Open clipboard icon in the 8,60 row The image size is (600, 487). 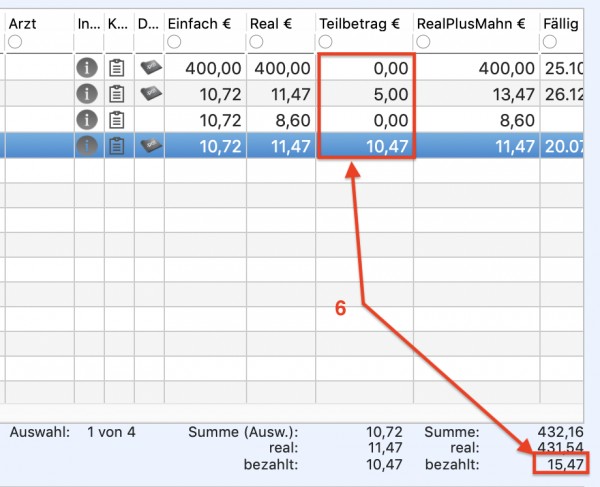[117, 120]
